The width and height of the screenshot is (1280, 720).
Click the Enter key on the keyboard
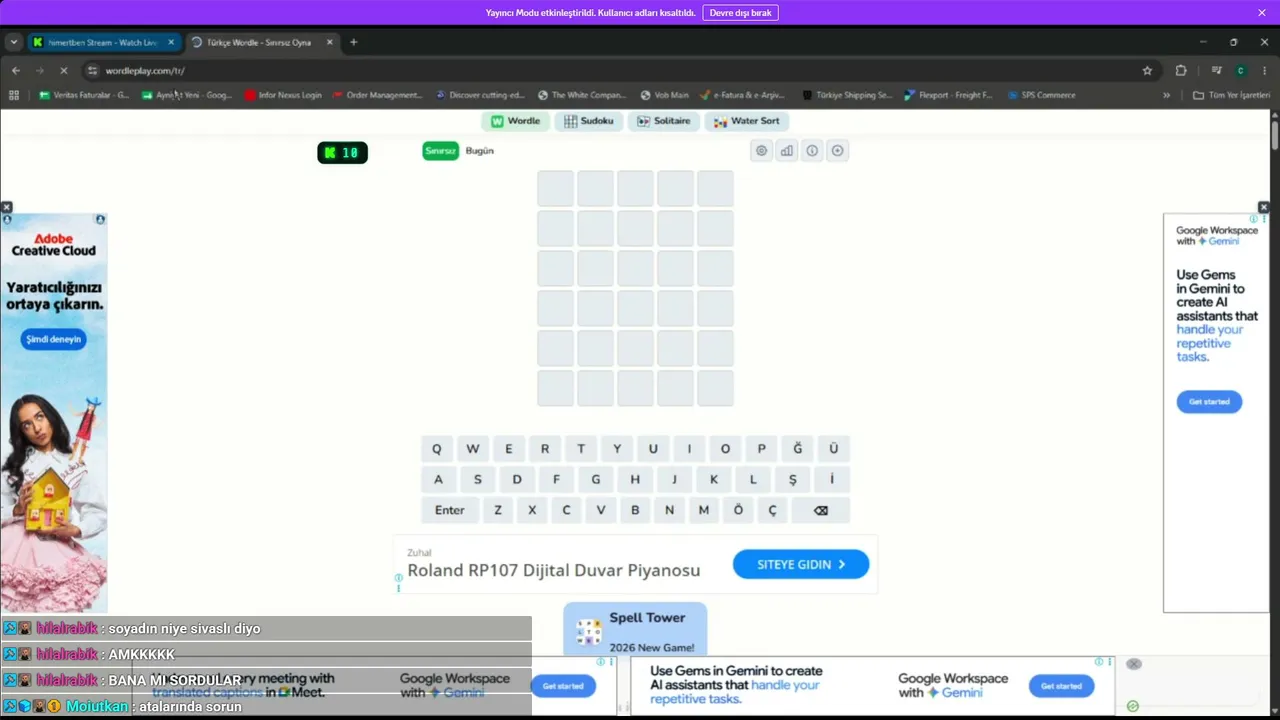(x=450, y=510)
